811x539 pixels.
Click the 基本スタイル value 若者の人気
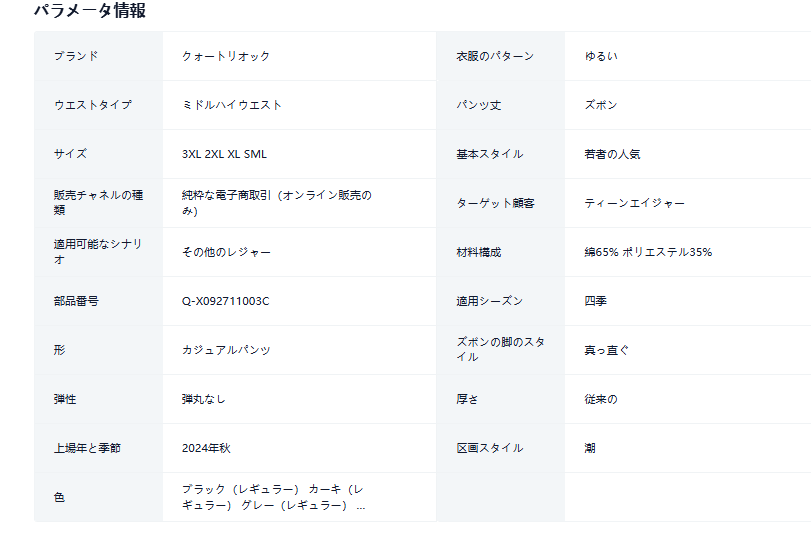(x=612, y=154)
